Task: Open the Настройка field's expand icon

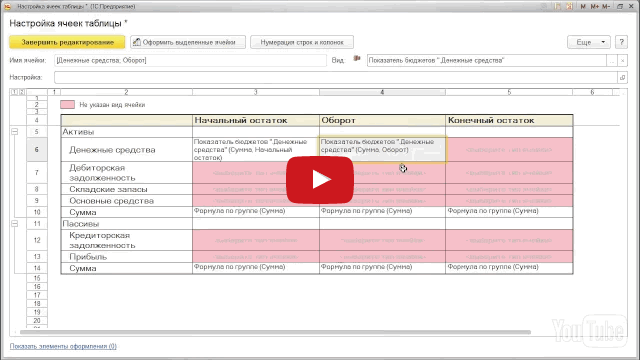Action: pyautogui.click(x=622, y=77)
